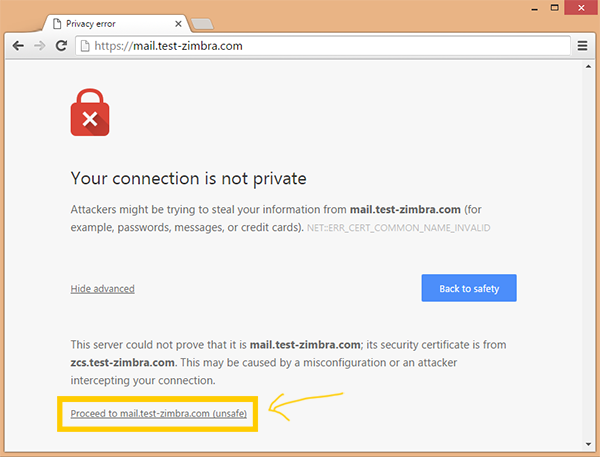Close the Privacy error tab

pos(178,24)
